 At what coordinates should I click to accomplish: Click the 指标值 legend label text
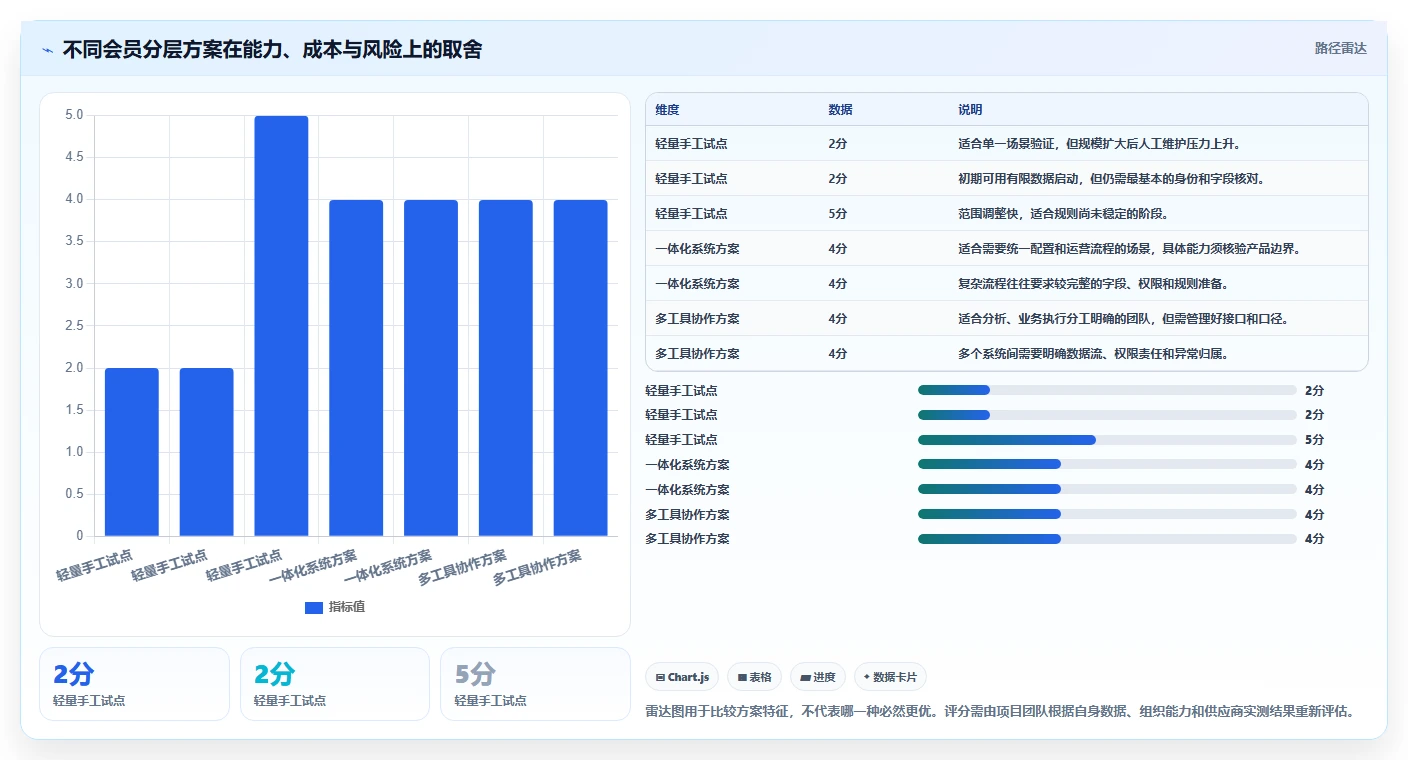pyautogui.click(x=347, y=607)
